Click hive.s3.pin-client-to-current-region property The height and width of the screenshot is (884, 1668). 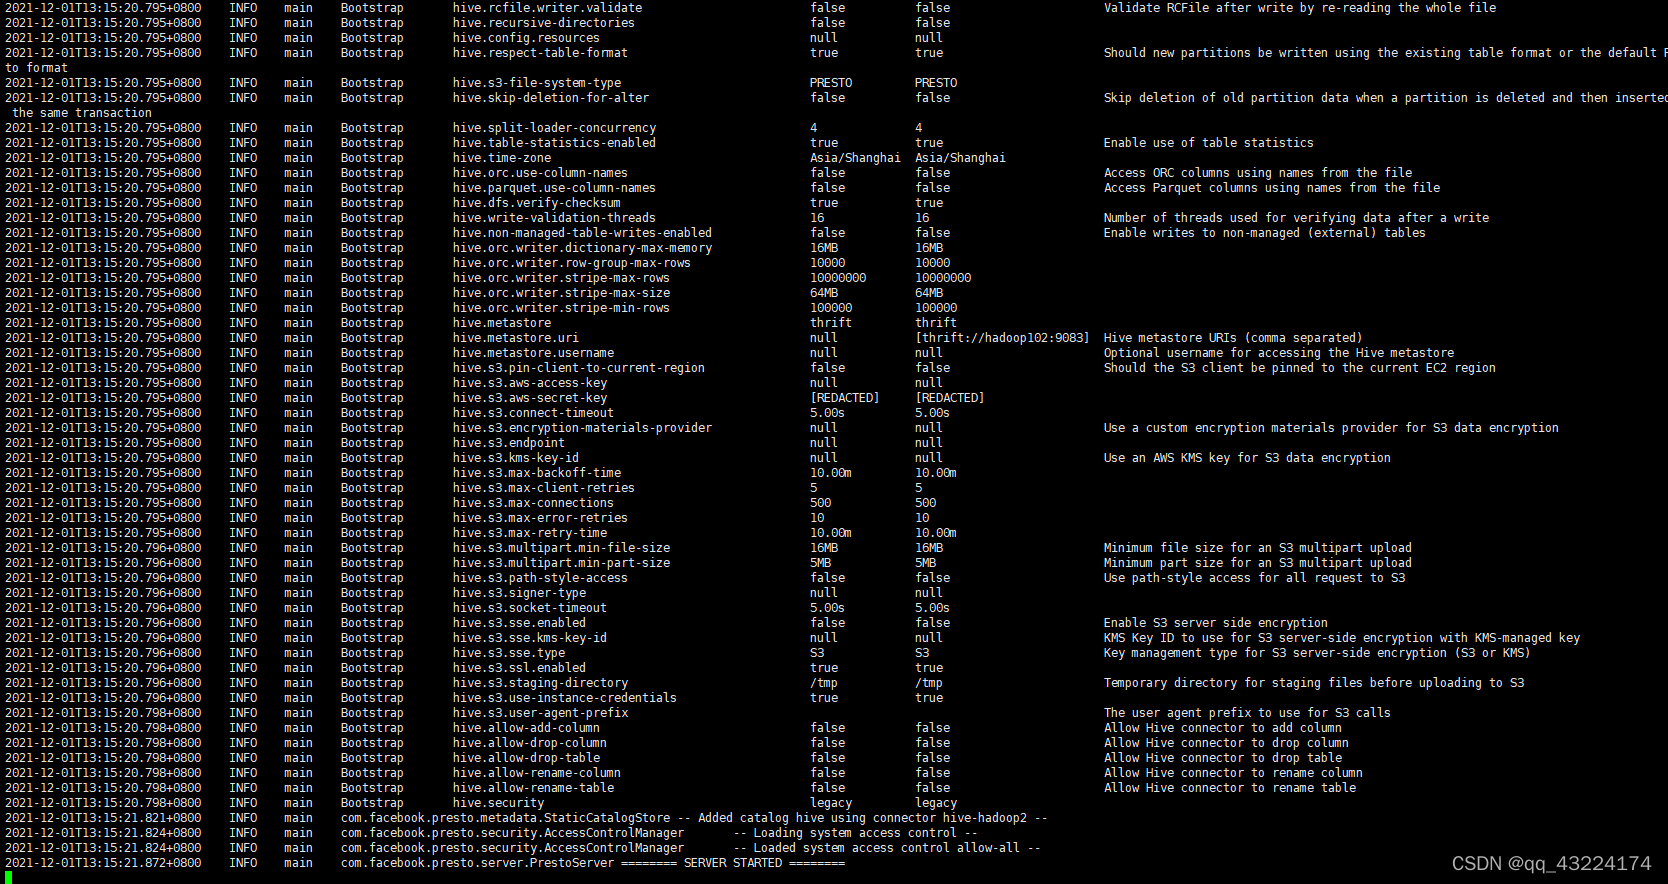click(x=578, y=368)
